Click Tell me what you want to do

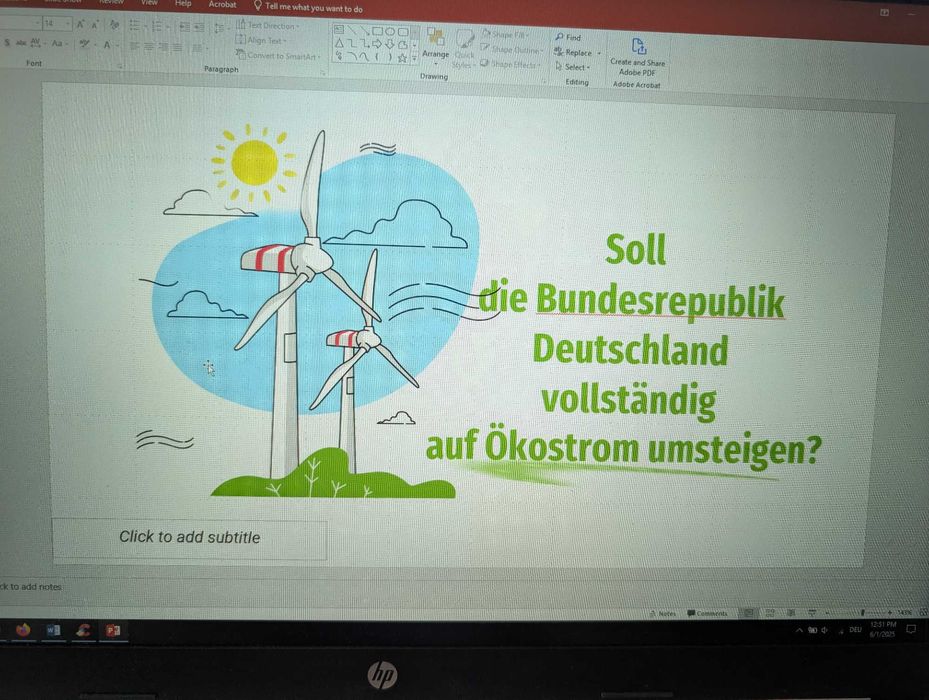point(309,8)
